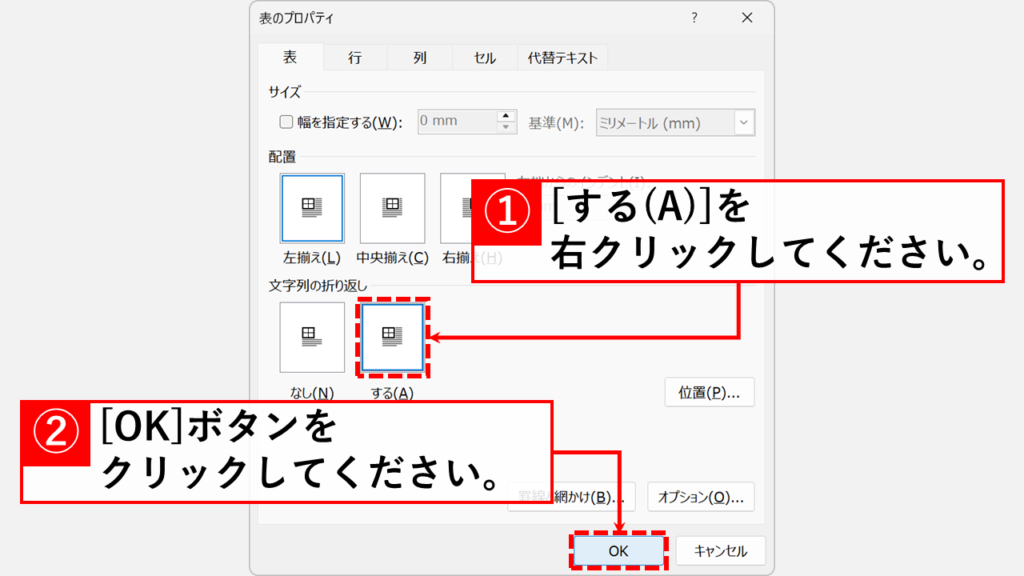This screenshot has width=1024, height=576.
Task: Switch to the 列 tab
Action: pos(419,57)
